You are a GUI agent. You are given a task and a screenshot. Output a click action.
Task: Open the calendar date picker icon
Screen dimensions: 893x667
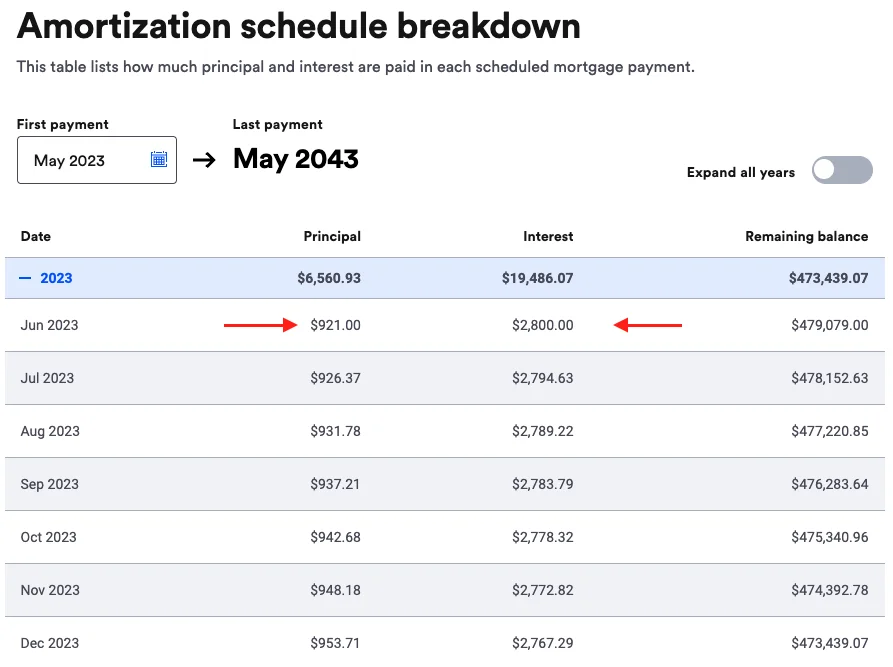pos(158,159)
